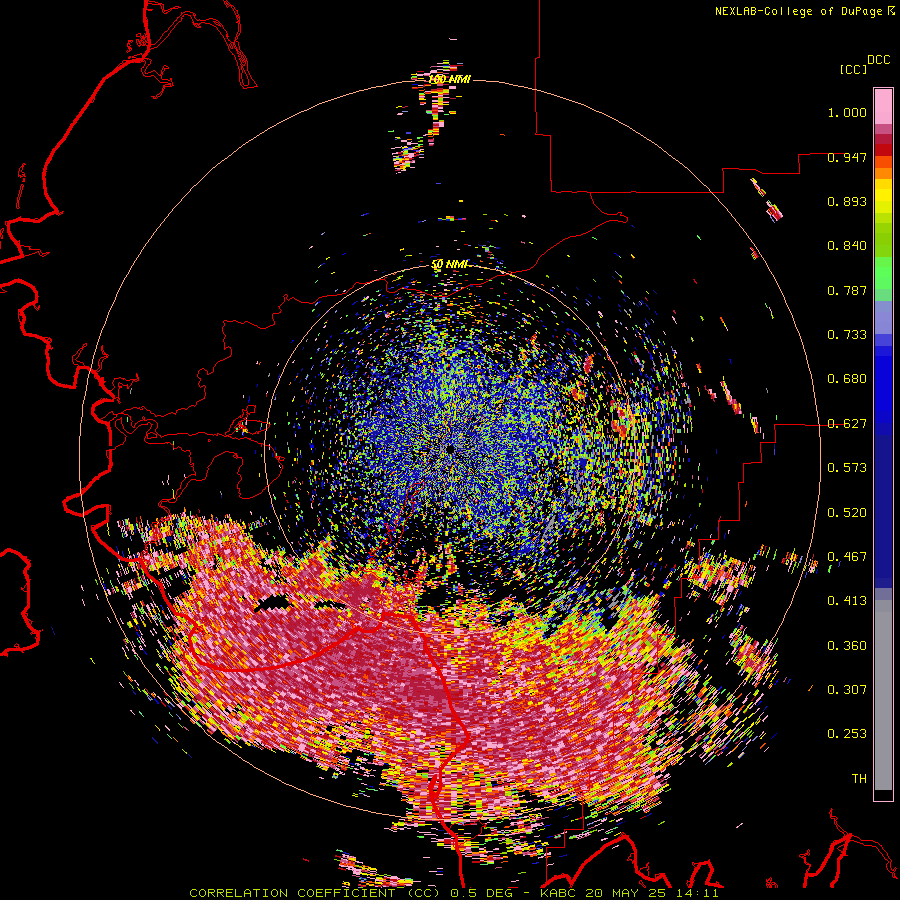Click the 0.253 scale value
The height and width of the screenshot is (900, 900).
(847, 734)
